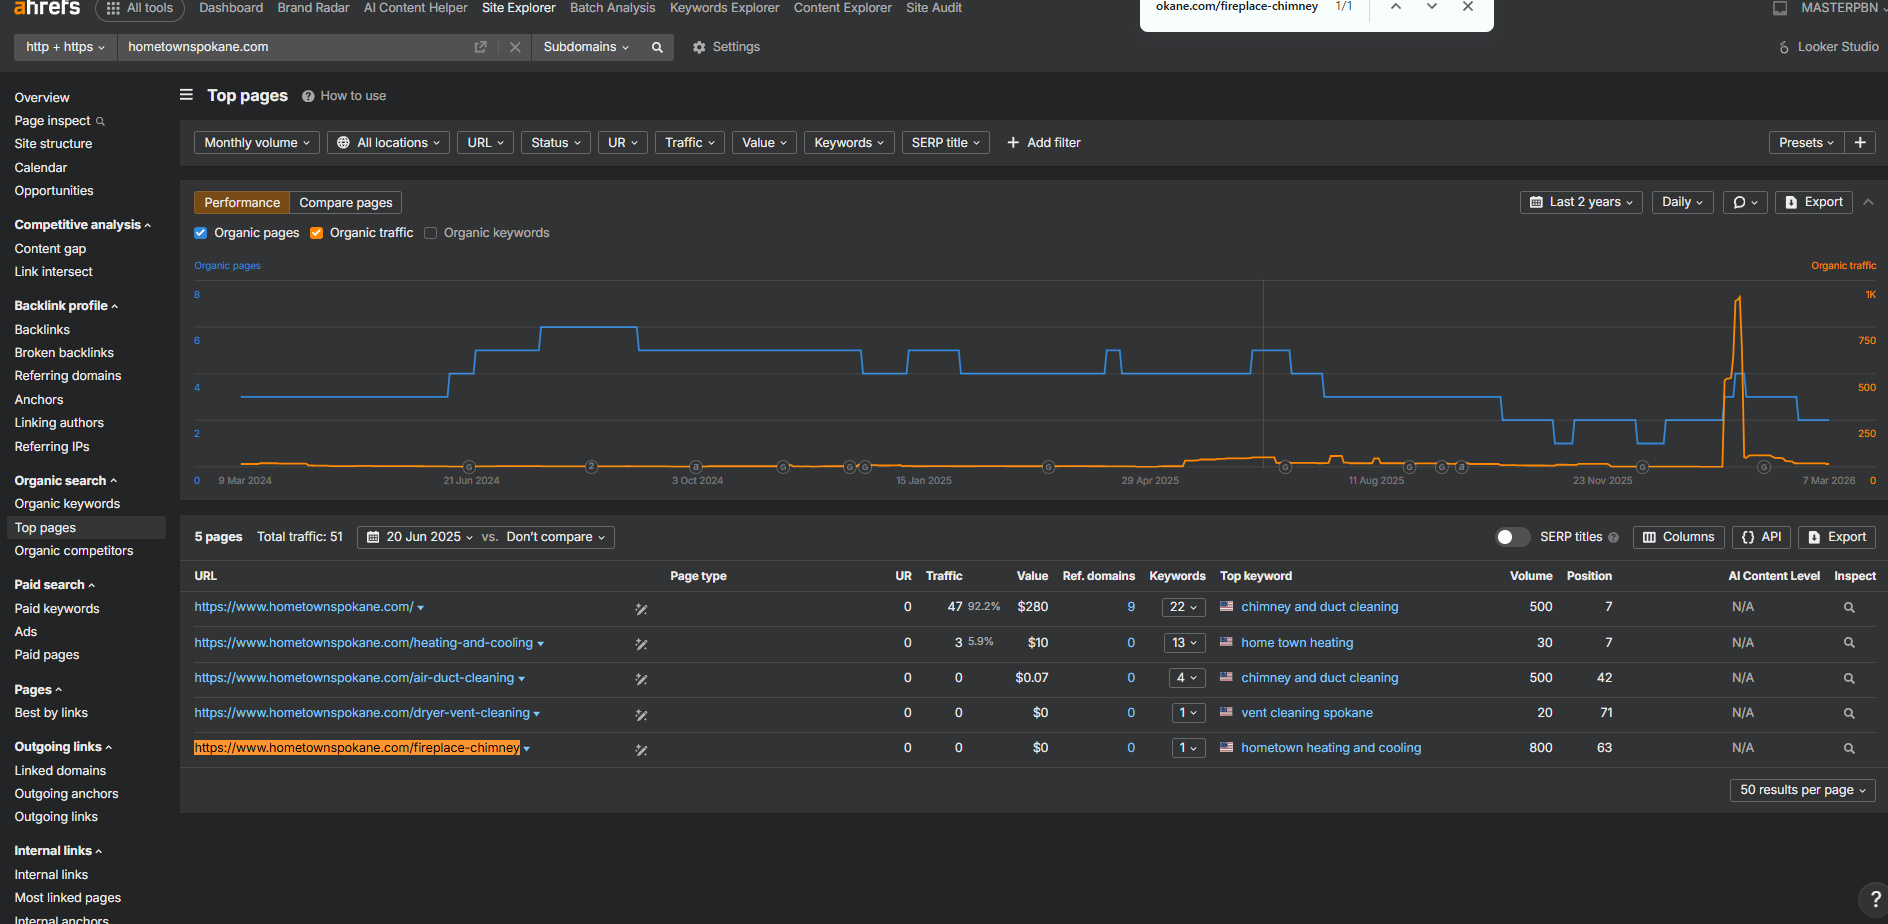Open the heating-and-cooling URL link

363,643
